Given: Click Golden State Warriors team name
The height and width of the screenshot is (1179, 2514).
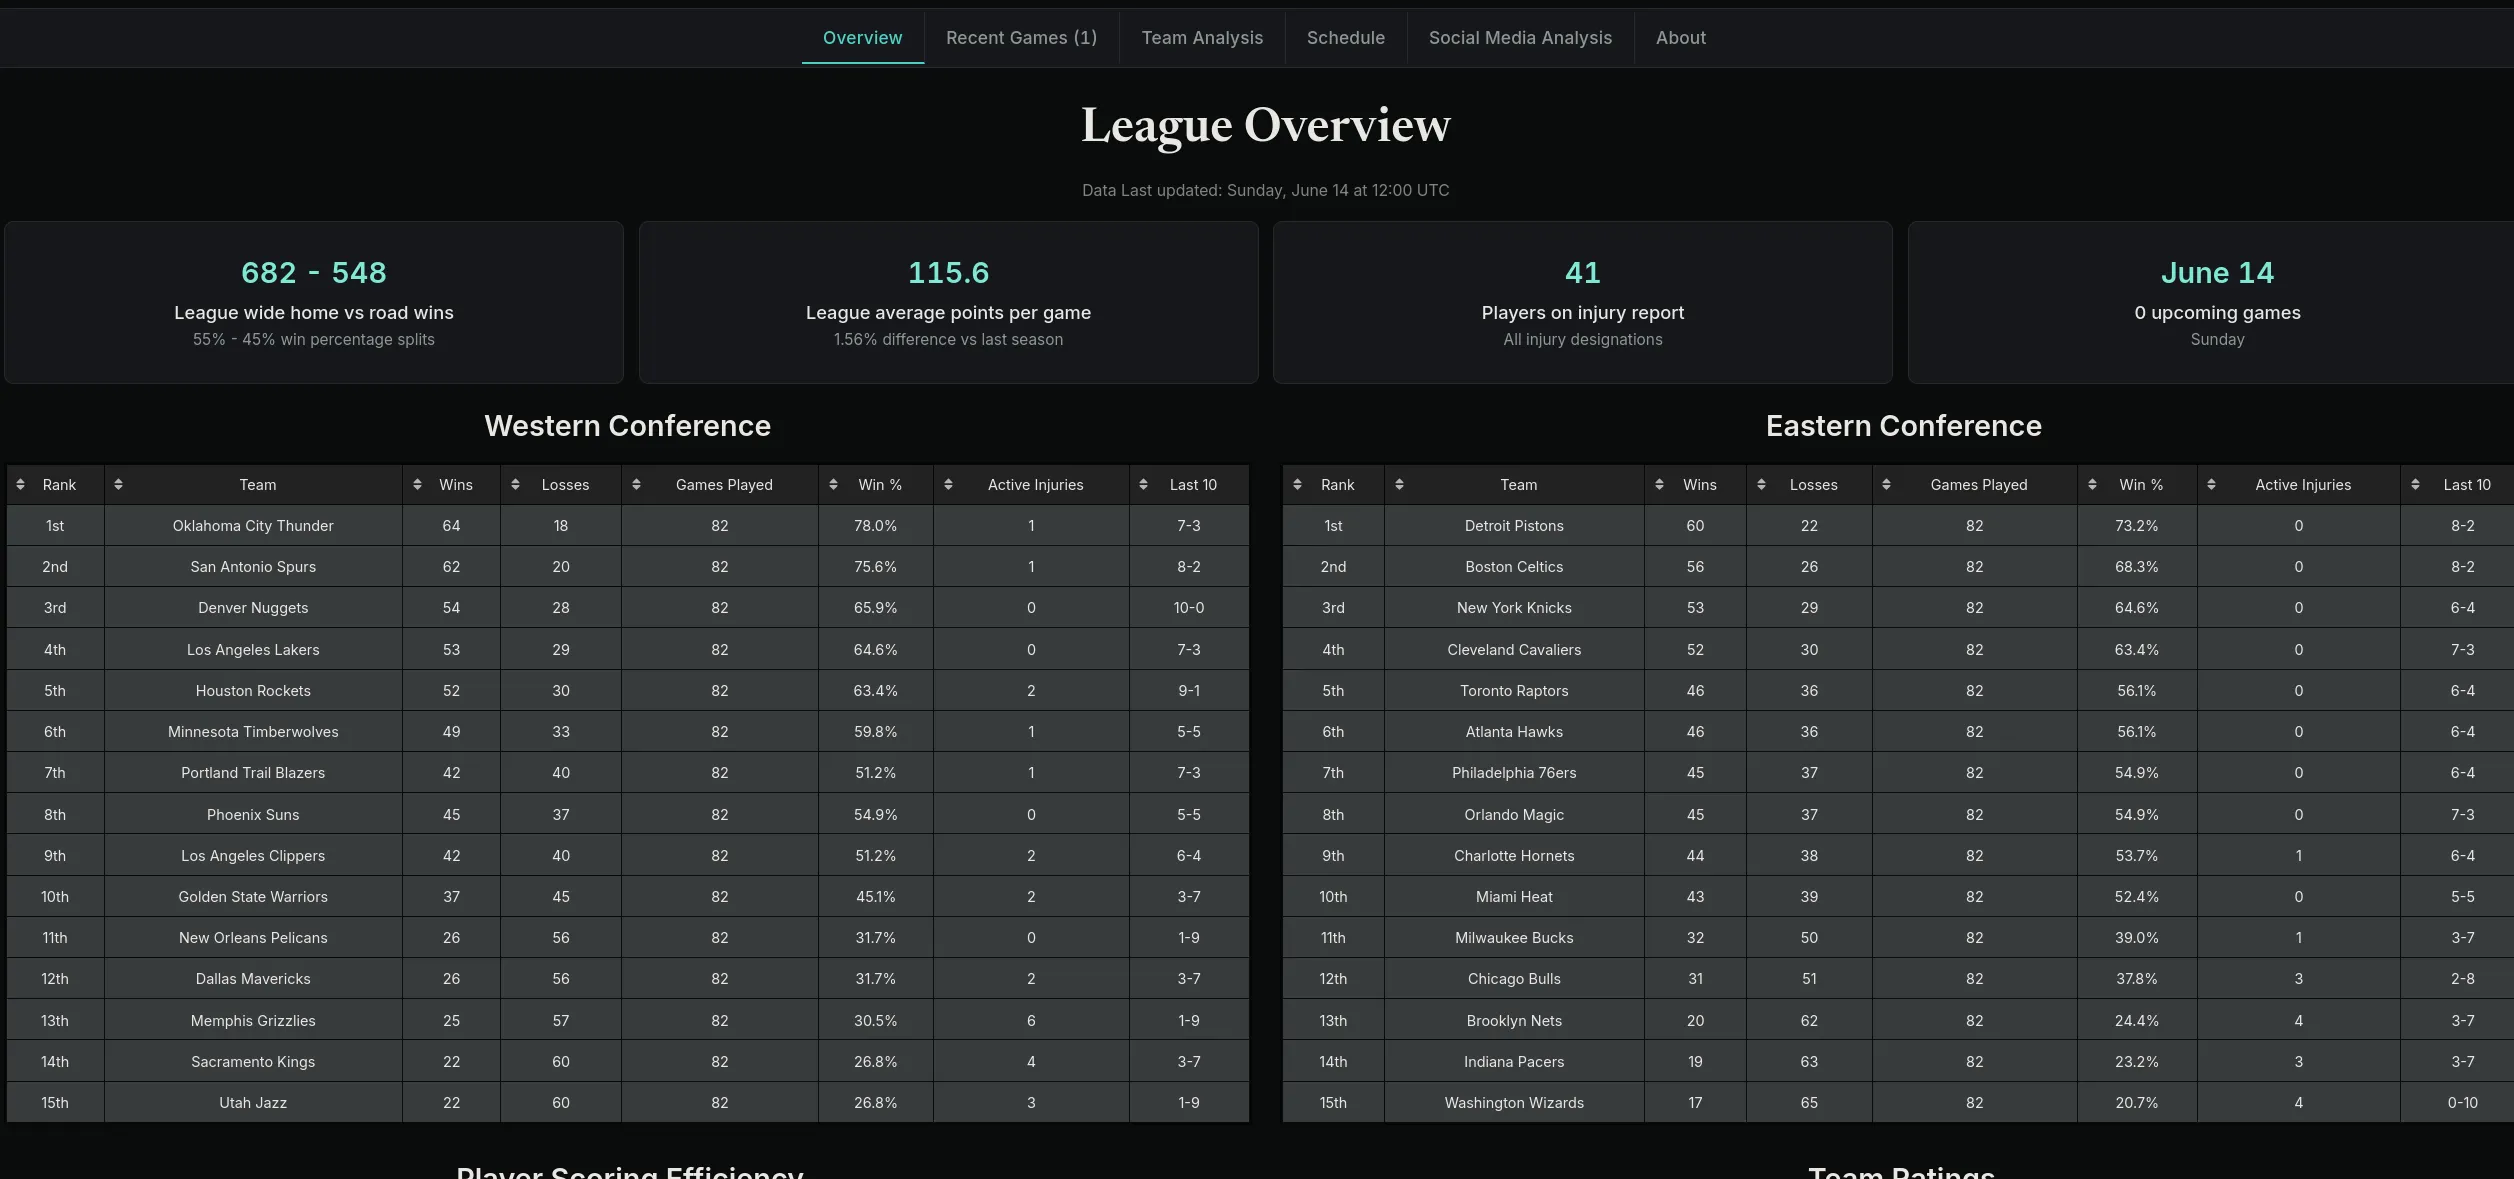Looking at the screenshot, I should click(x=253, y=897).
